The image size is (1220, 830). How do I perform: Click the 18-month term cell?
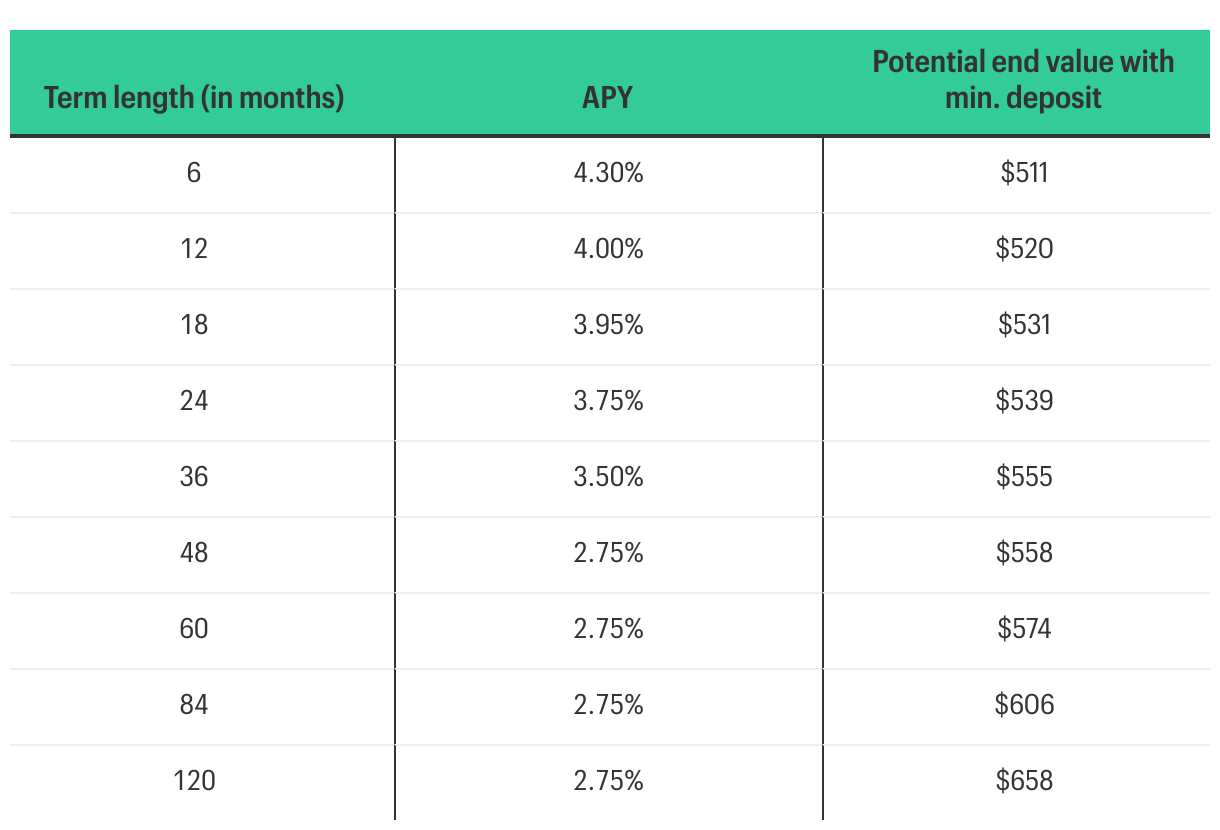coord(194,324)
